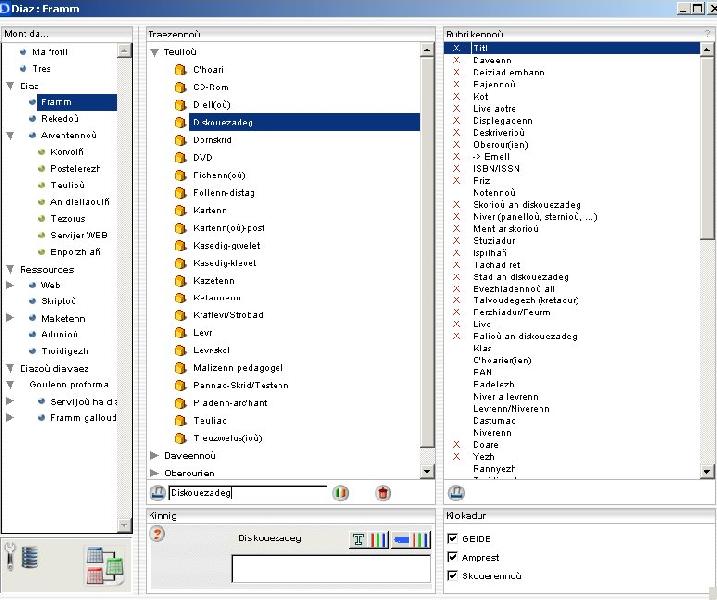717x600 pixels.
Task: Expand the Oberourien tree node
Action: [154, 473]
